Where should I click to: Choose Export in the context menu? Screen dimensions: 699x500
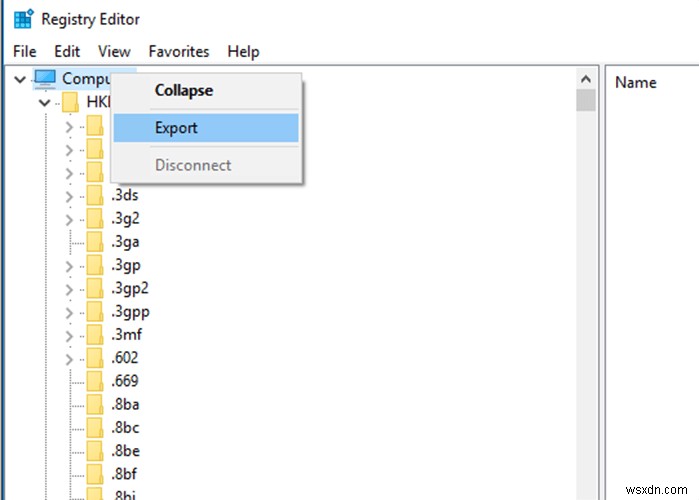pyautogui.click(x=206, y=128)
